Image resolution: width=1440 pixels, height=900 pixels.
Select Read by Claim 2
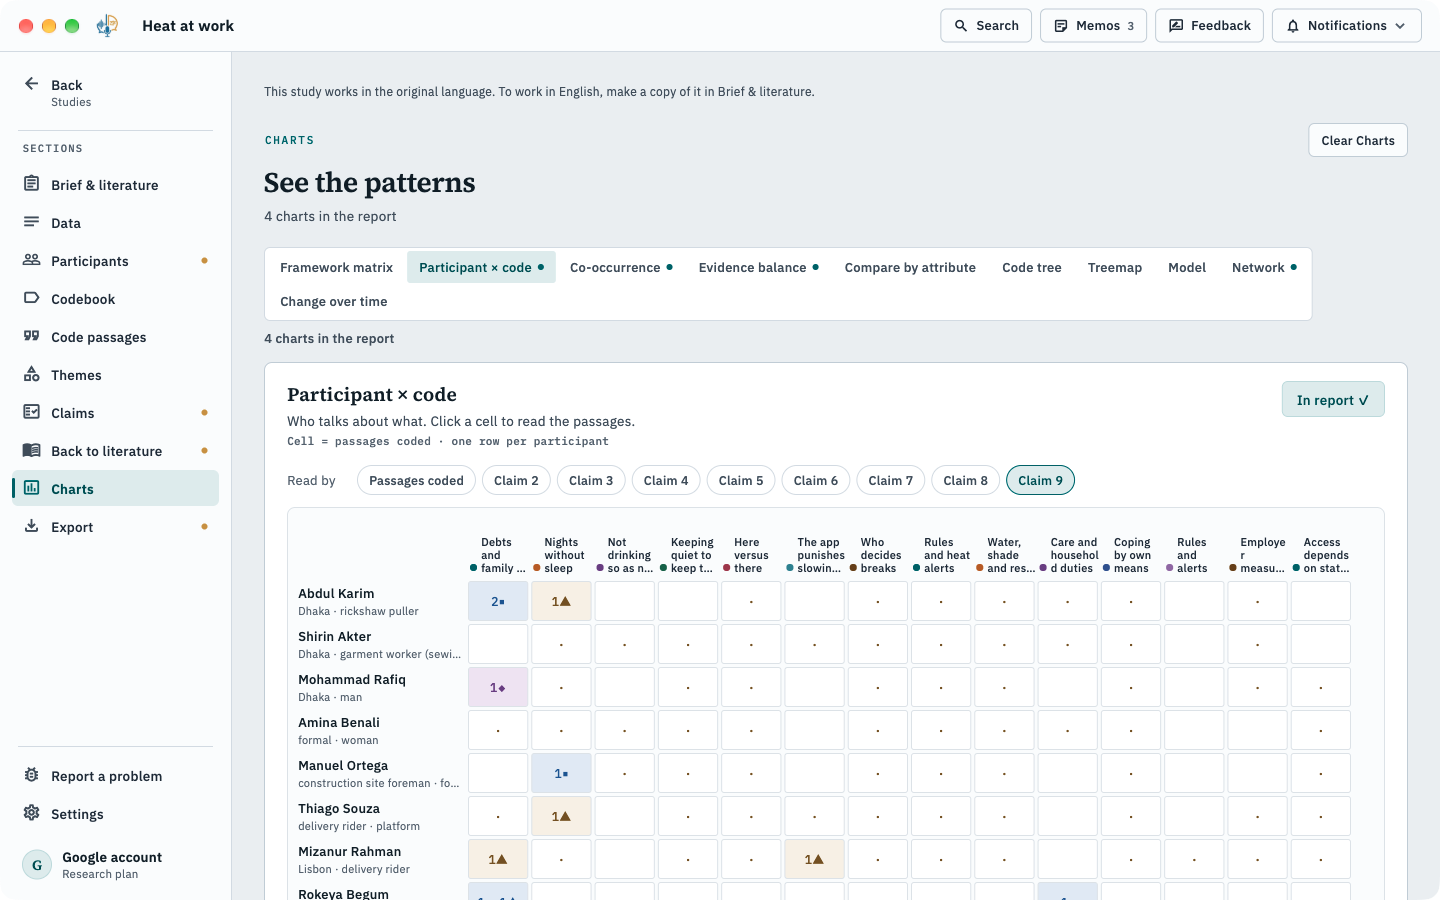click(x=516, y=481)
